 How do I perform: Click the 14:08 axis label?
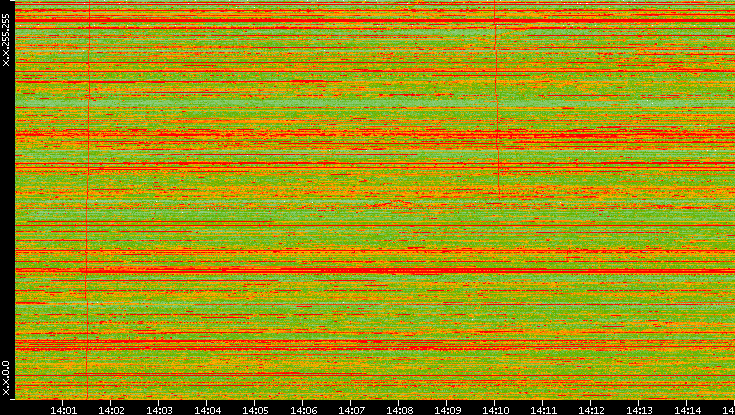pyautogui.click(x=399, y=410)
